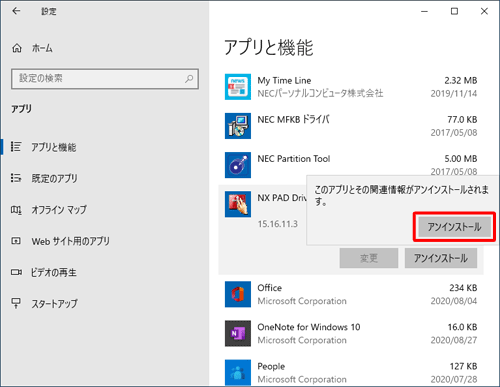This screenshot has width=500, height=387.
Task: Click the Office app icon
Action: coord(238,294)
